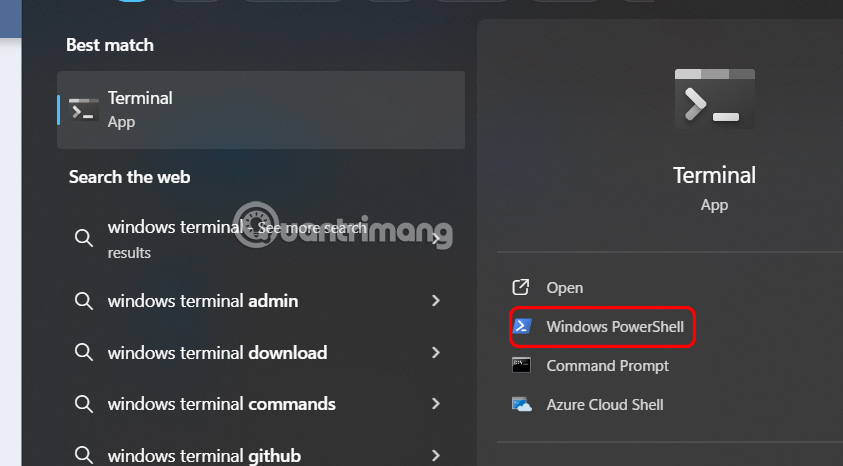Click the large Terminal icon in preview pane
This screenshot has height=466, width=843.
(x=714, y=96)
